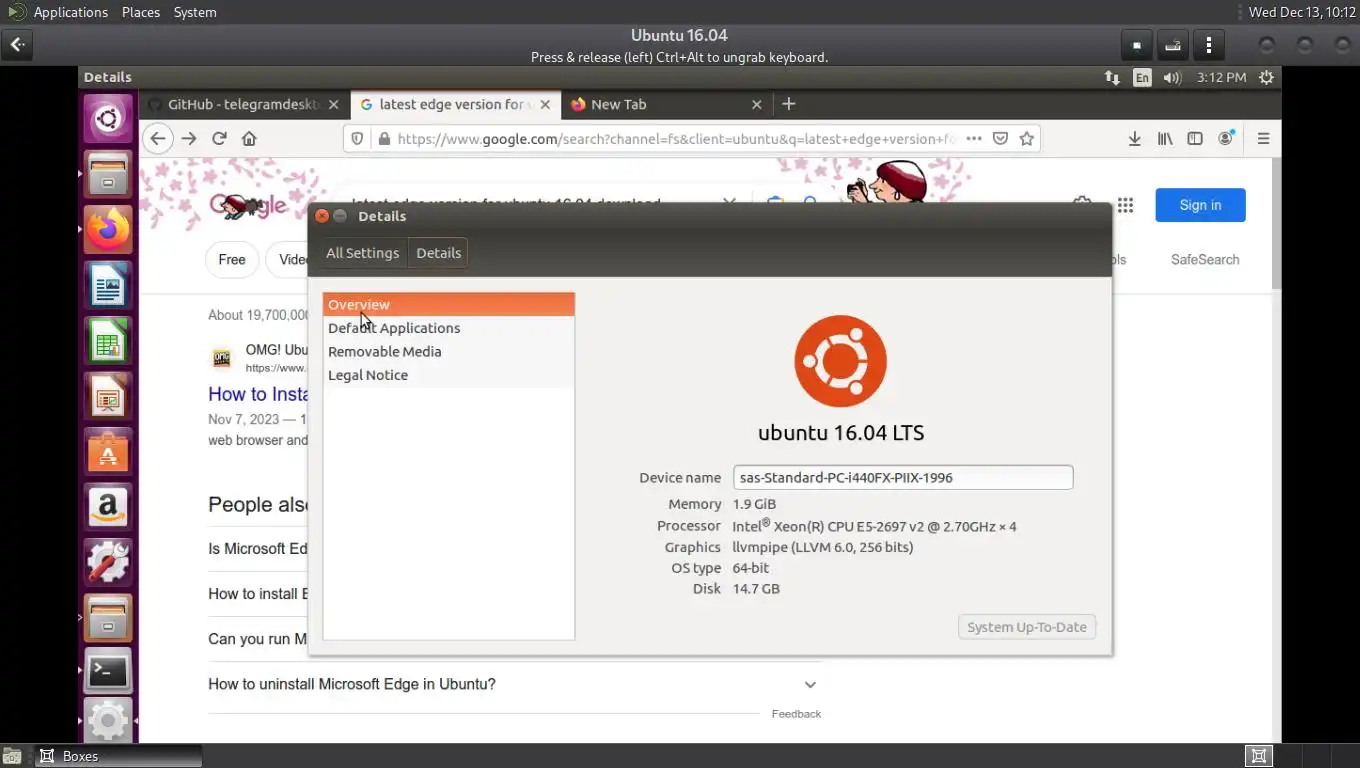Open SafeSearch link on Google

point(1205,259)
